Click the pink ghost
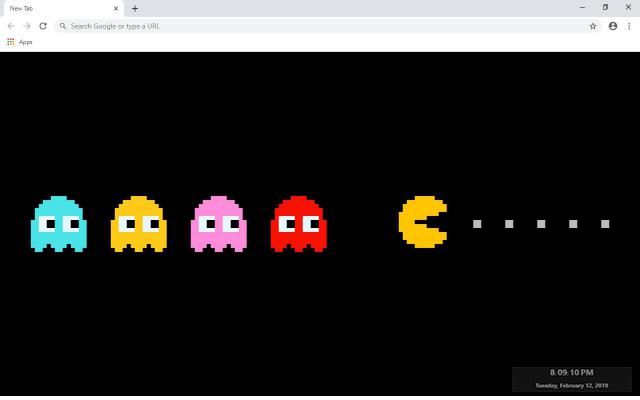640x400 pixels. [x=219, y=224]
